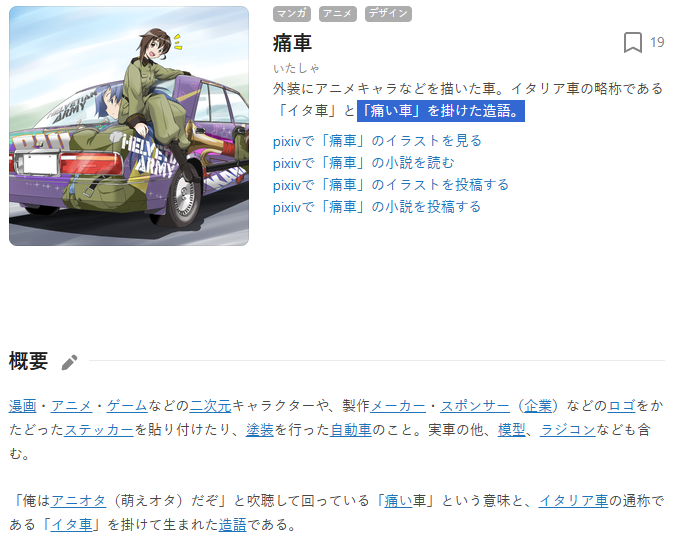The width and height of the screenshot is (676, 543).
Task: Select the アニメ category tag
Action: tap(338, 14)
